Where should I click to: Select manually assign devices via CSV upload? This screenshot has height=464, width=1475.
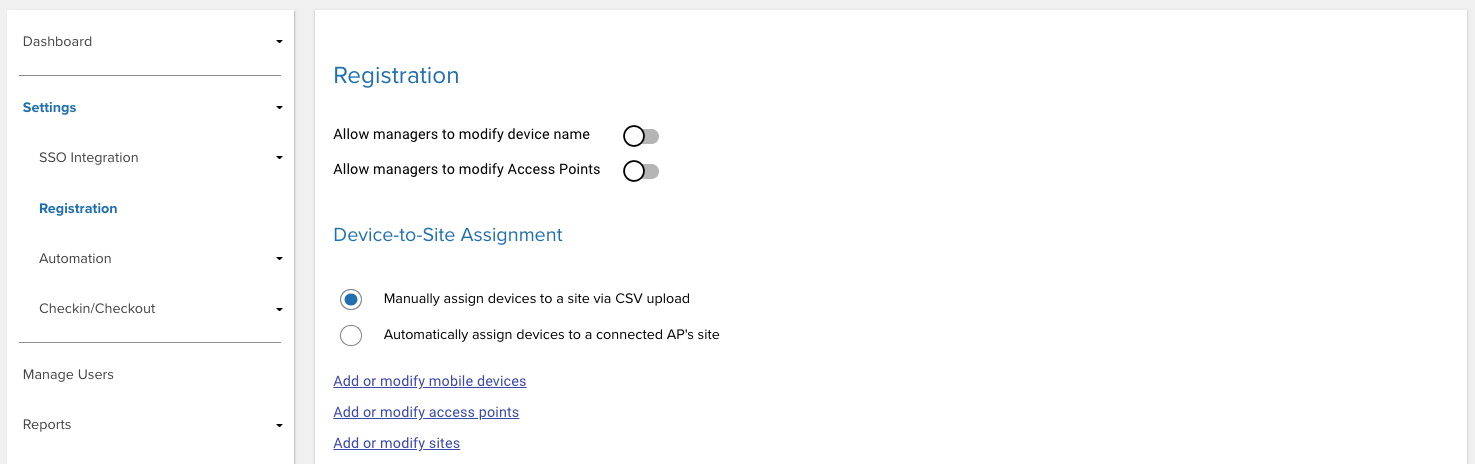(x=350, y=299)
